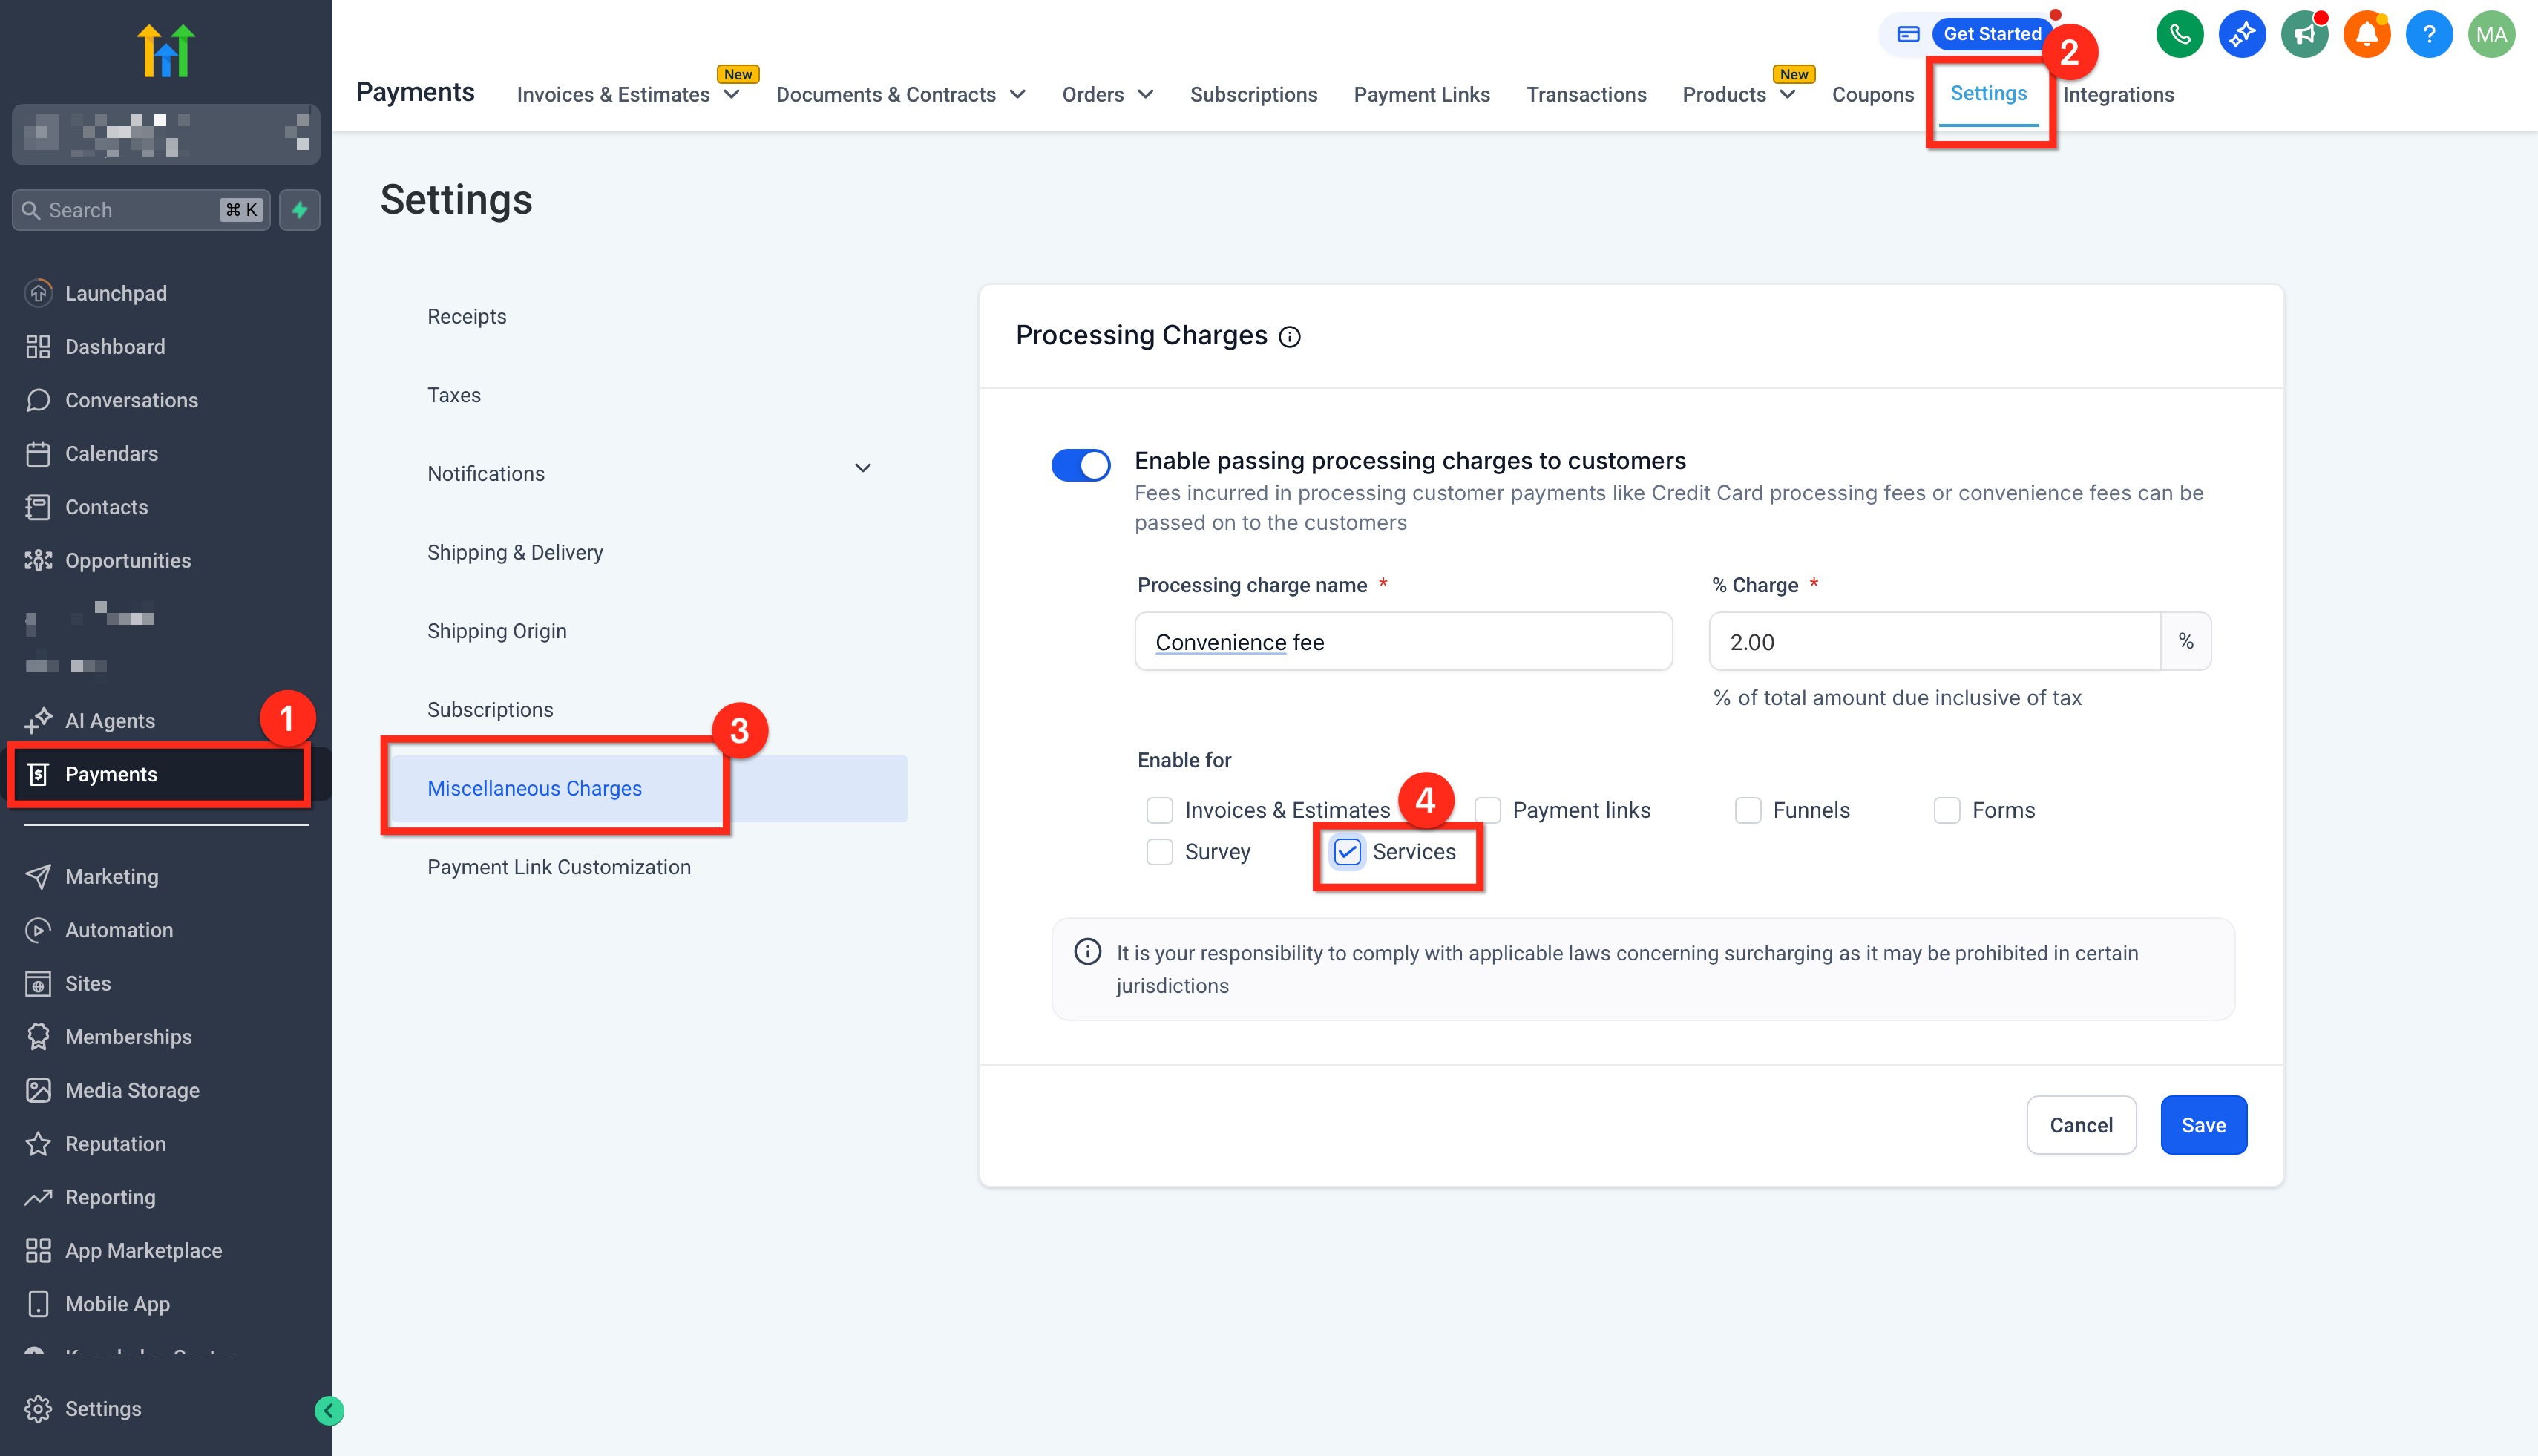Collapse sidebar with green arrow button

pos(329,1410)
